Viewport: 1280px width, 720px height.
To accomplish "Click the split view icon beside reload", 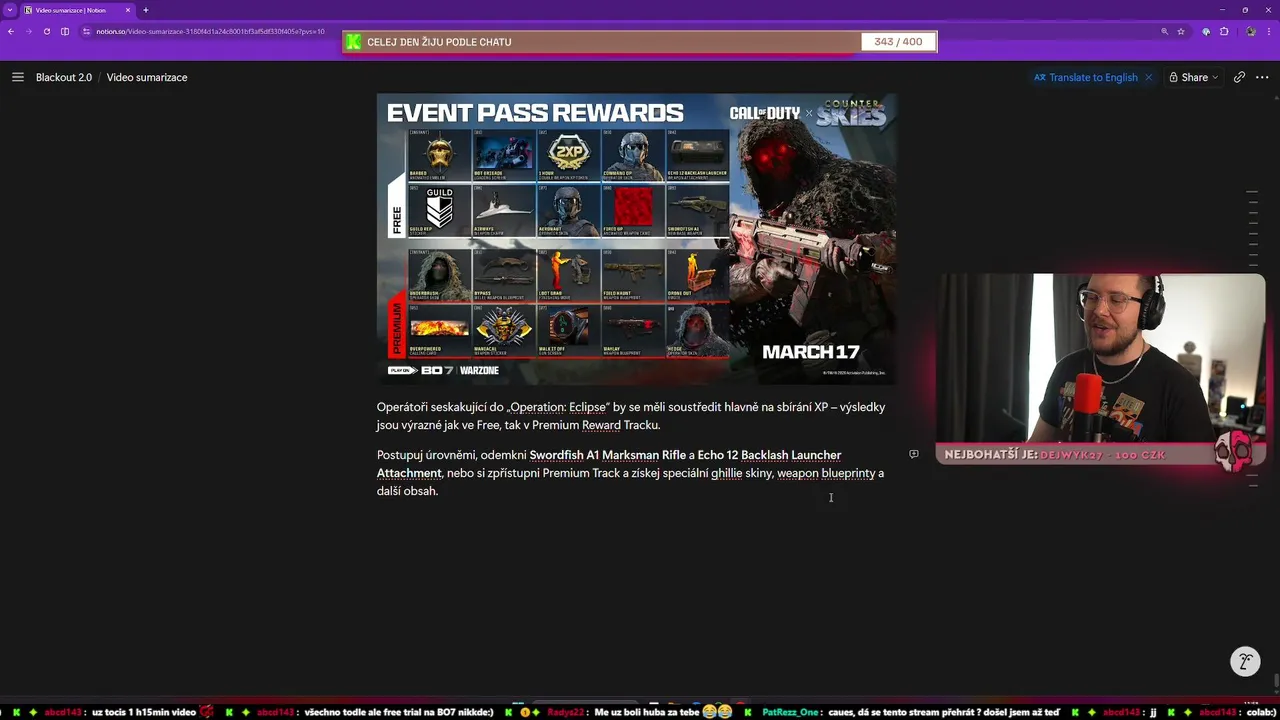I will (65, 31).
